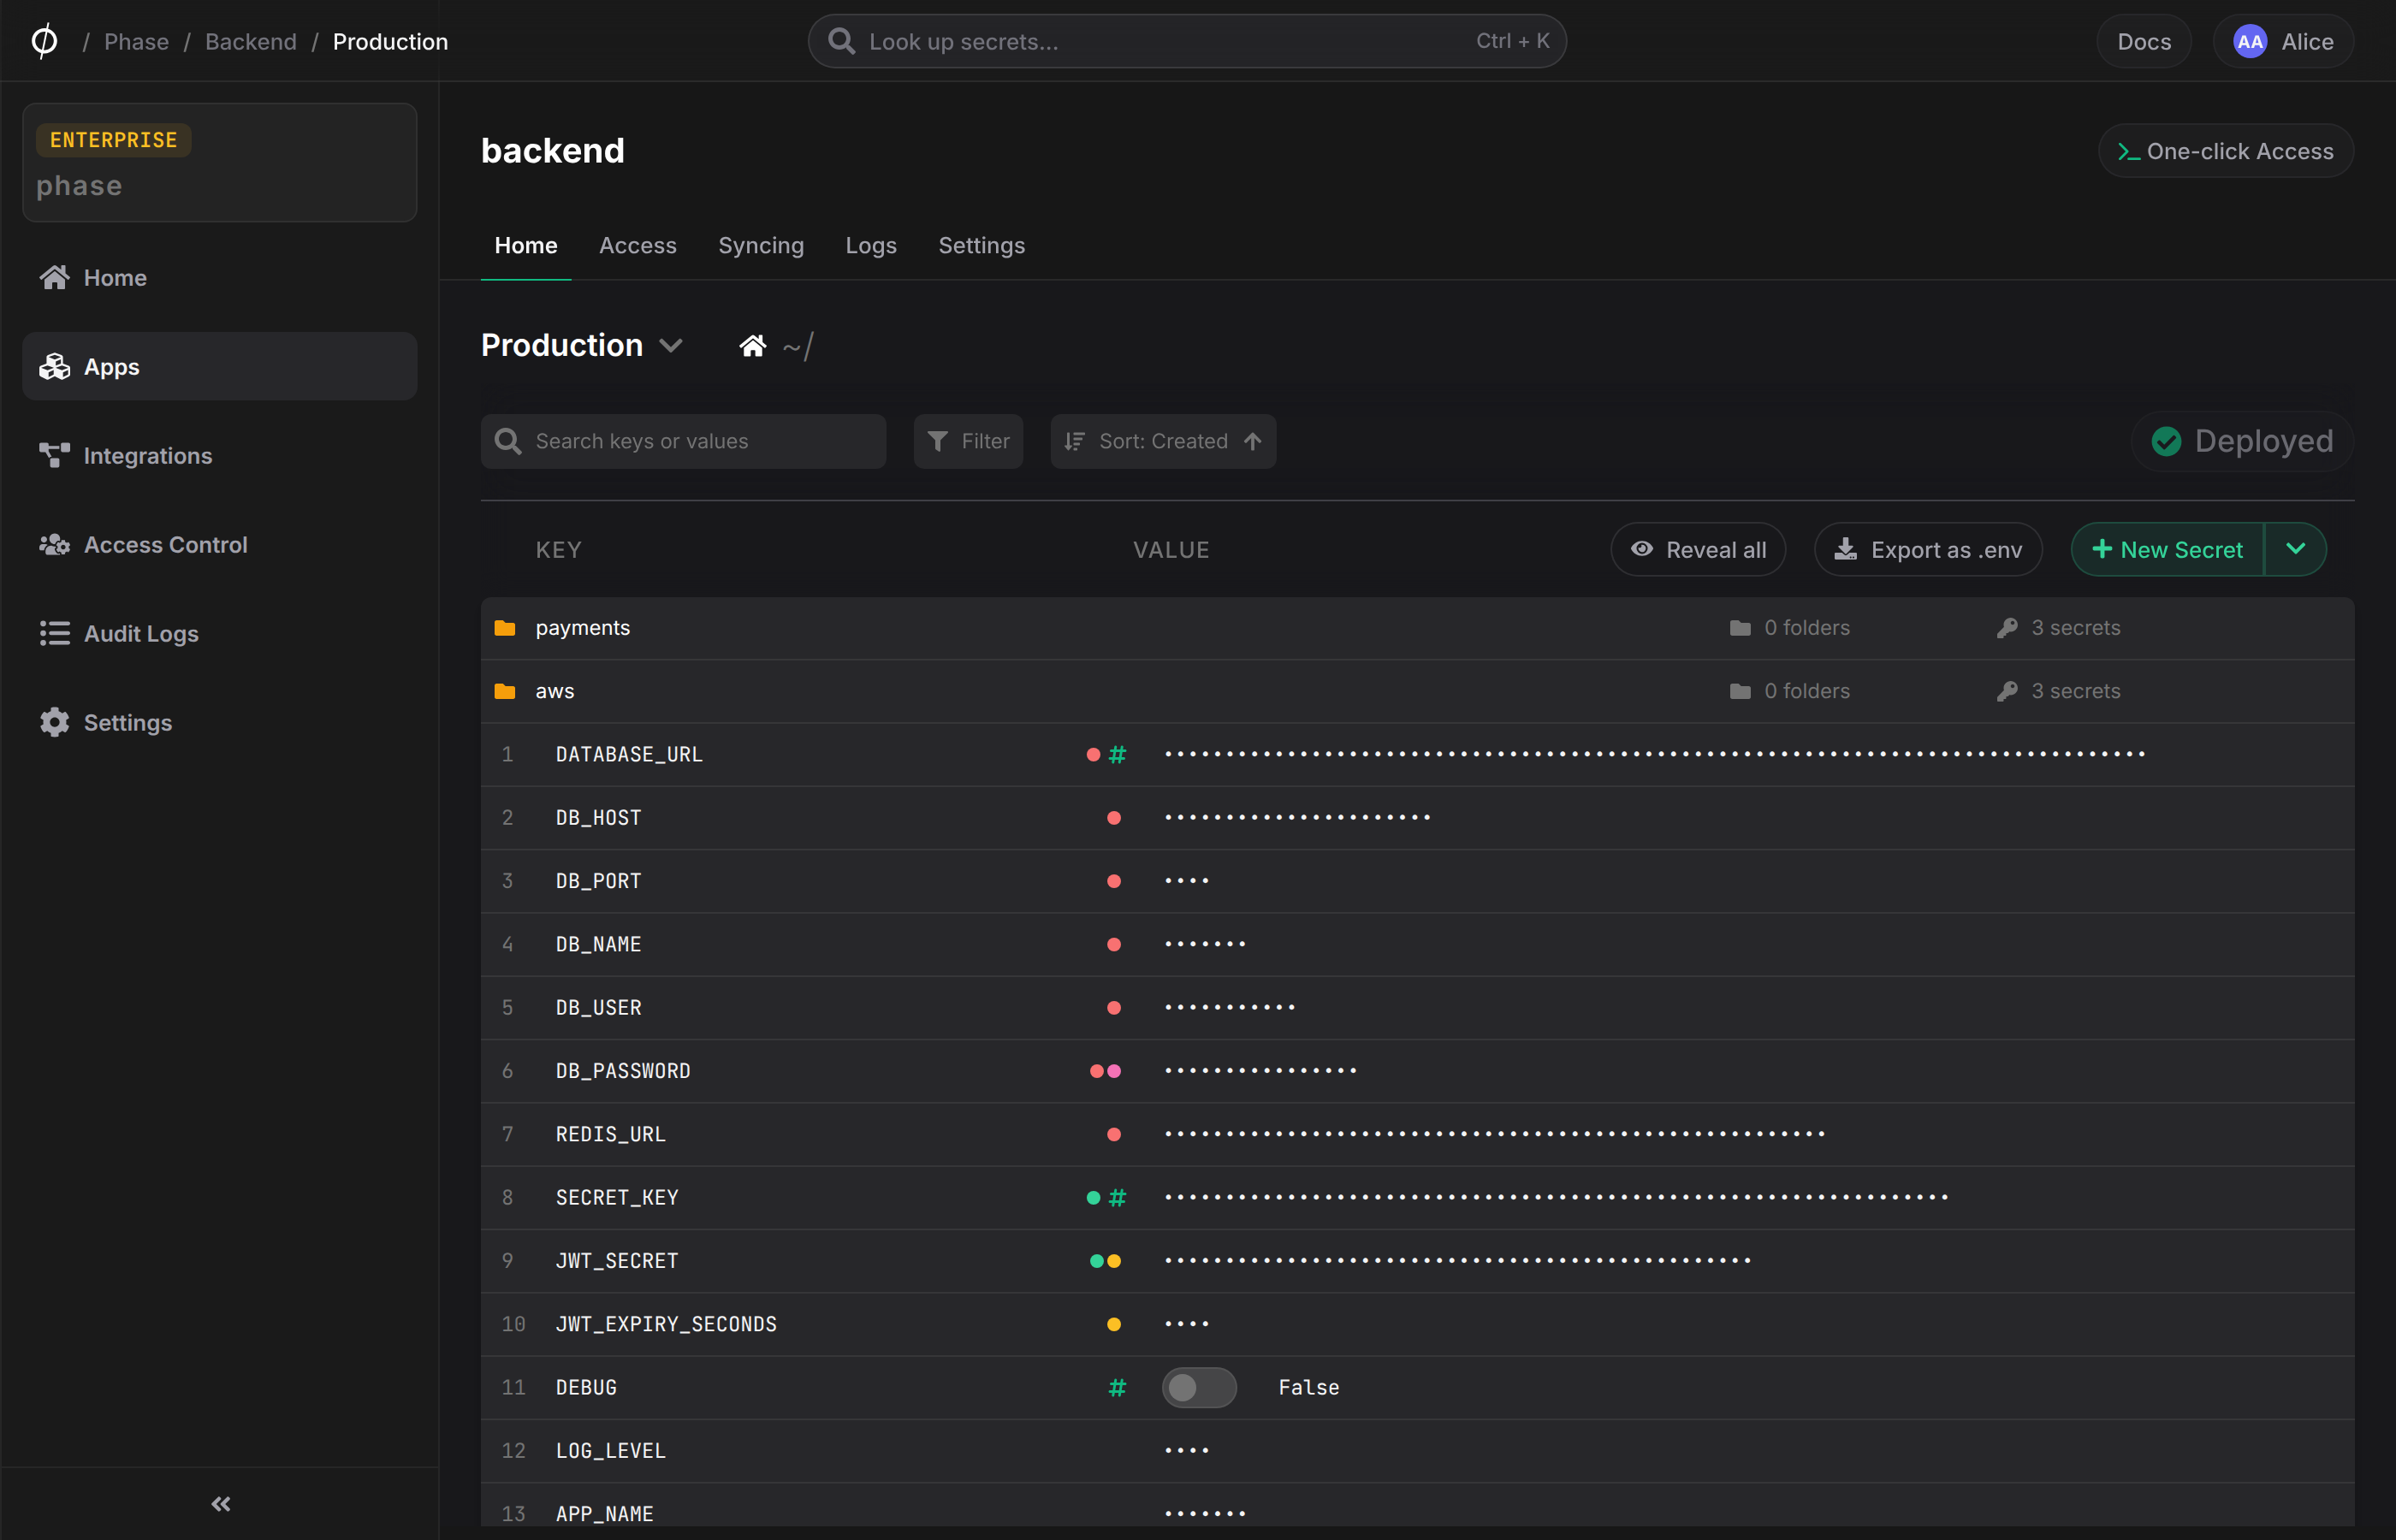The height and width of the screenshot is (1540, 2396).
Task: Click the red dot on REDIS_URL
Action: point(1113,1134)
